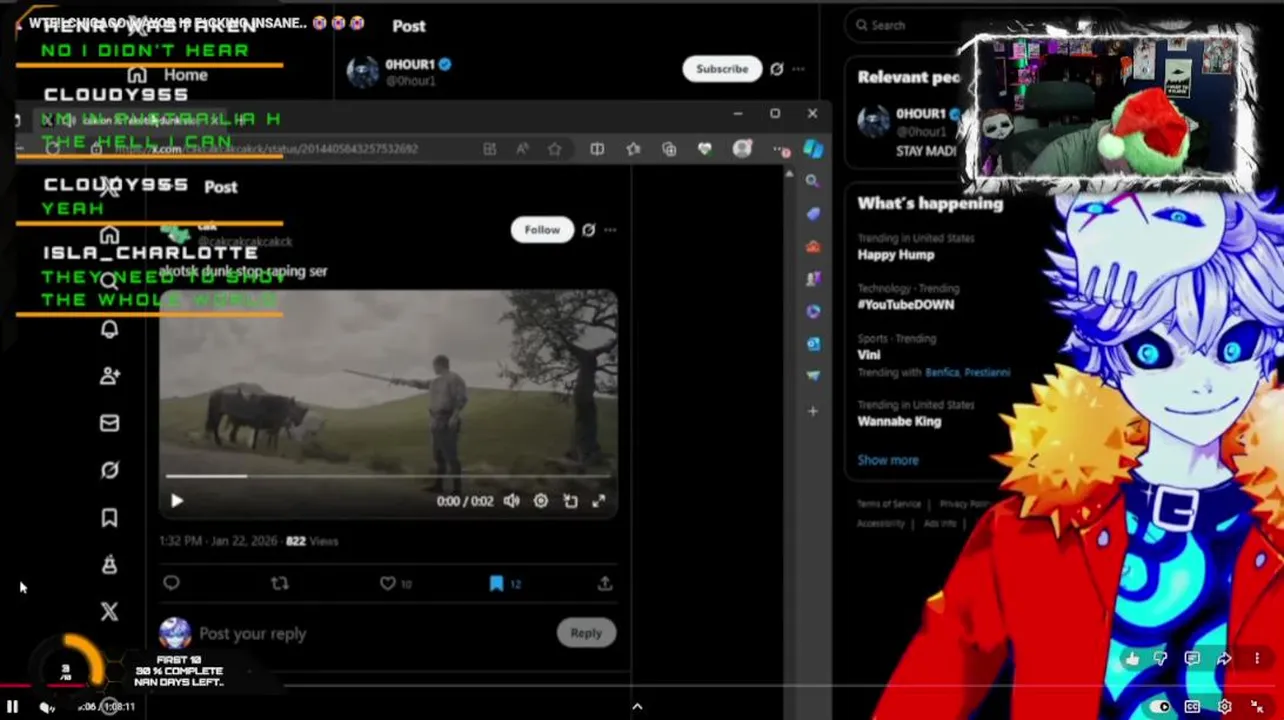The height and width of the screenshot is (720, 1284).
Task: Pause the YouTube video
Action: pyautogui.click(x=12, y=706)
